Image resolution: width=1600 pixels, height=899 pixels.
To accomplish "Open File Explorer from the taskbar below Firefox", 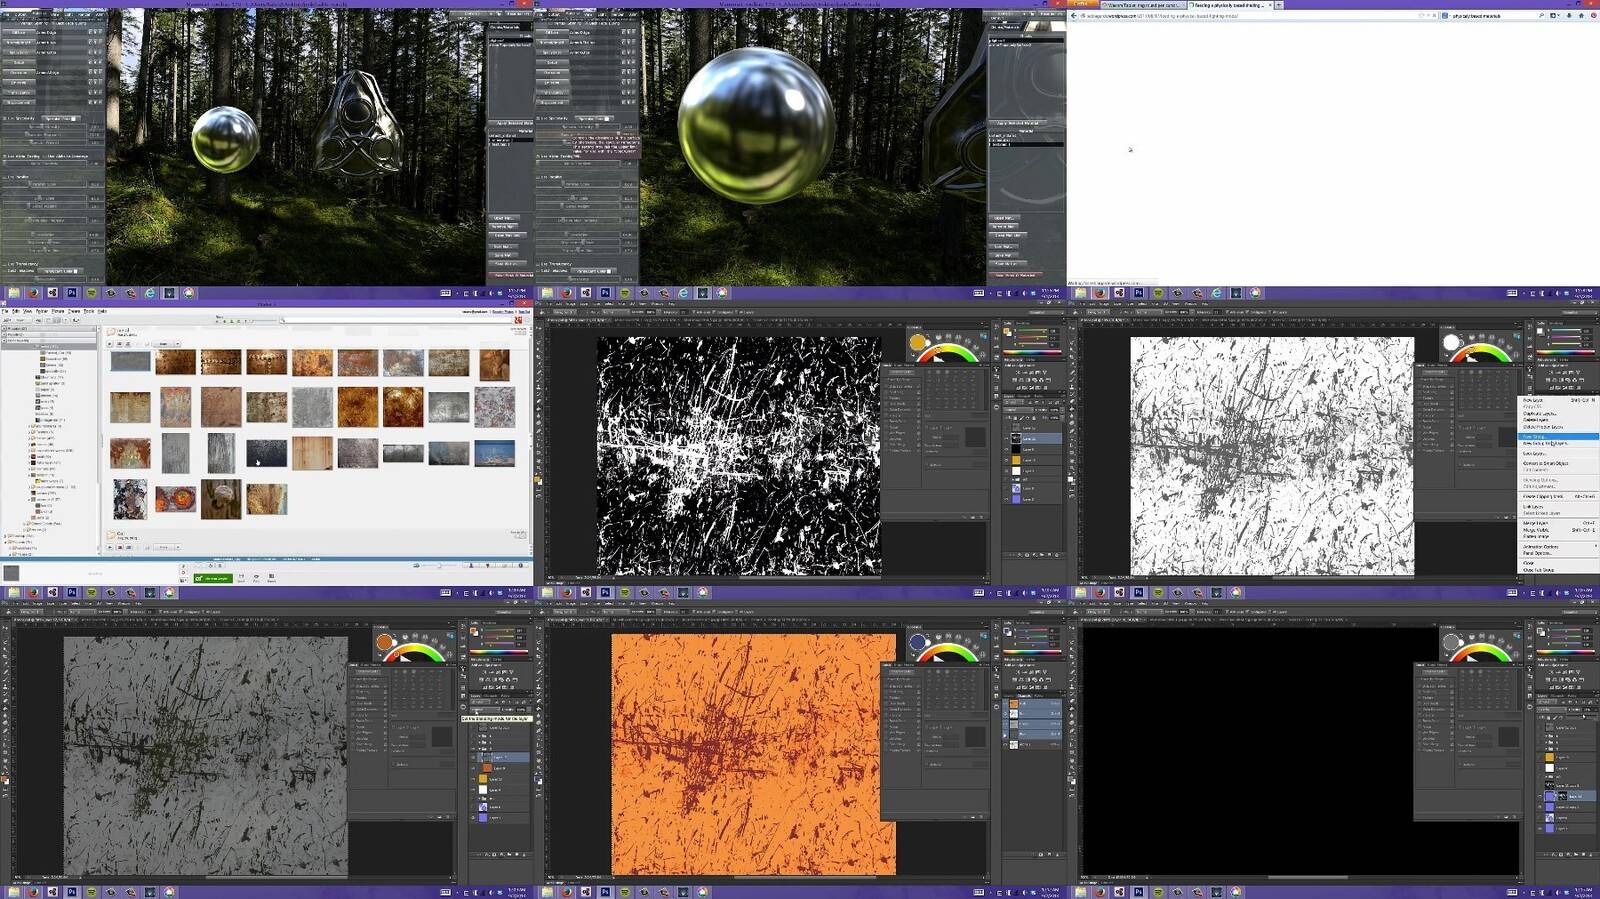I will (1081, 293).
